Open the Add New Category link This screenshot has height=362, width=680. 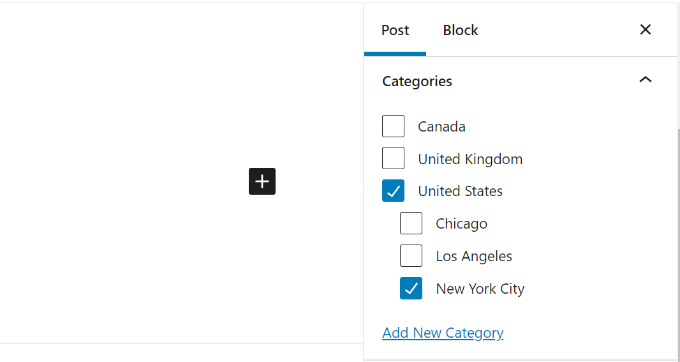443,333
